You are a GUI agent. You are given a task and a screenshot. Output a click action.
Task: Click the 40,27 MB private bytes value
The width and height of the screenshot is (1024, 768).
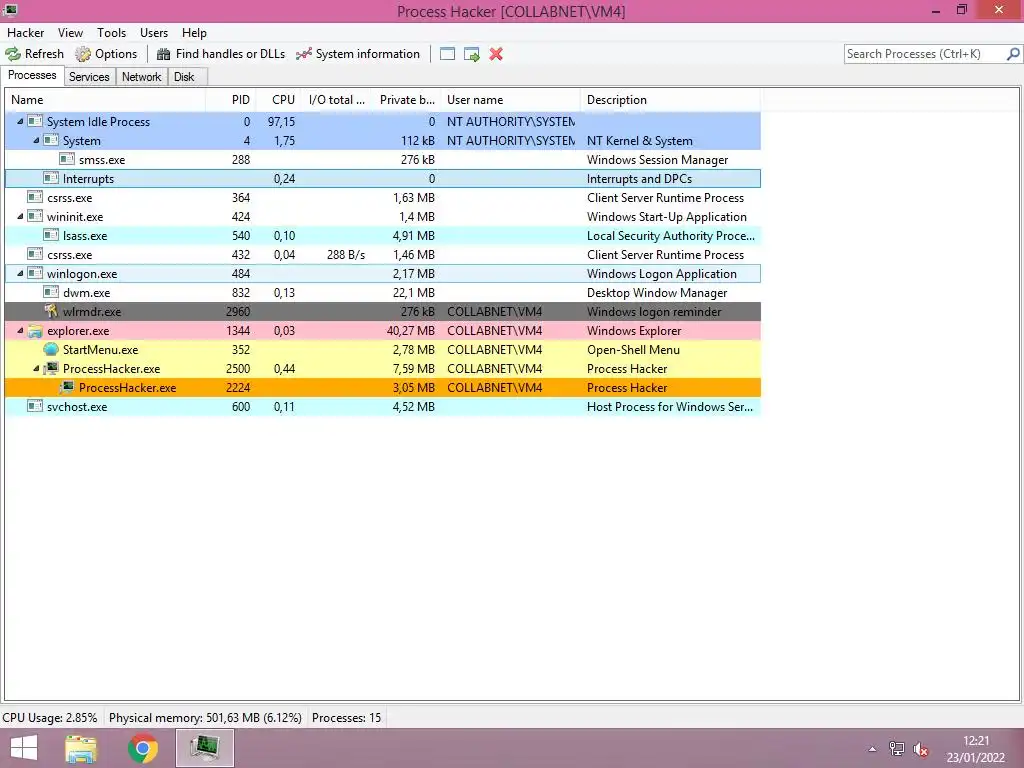coord(410,330)
